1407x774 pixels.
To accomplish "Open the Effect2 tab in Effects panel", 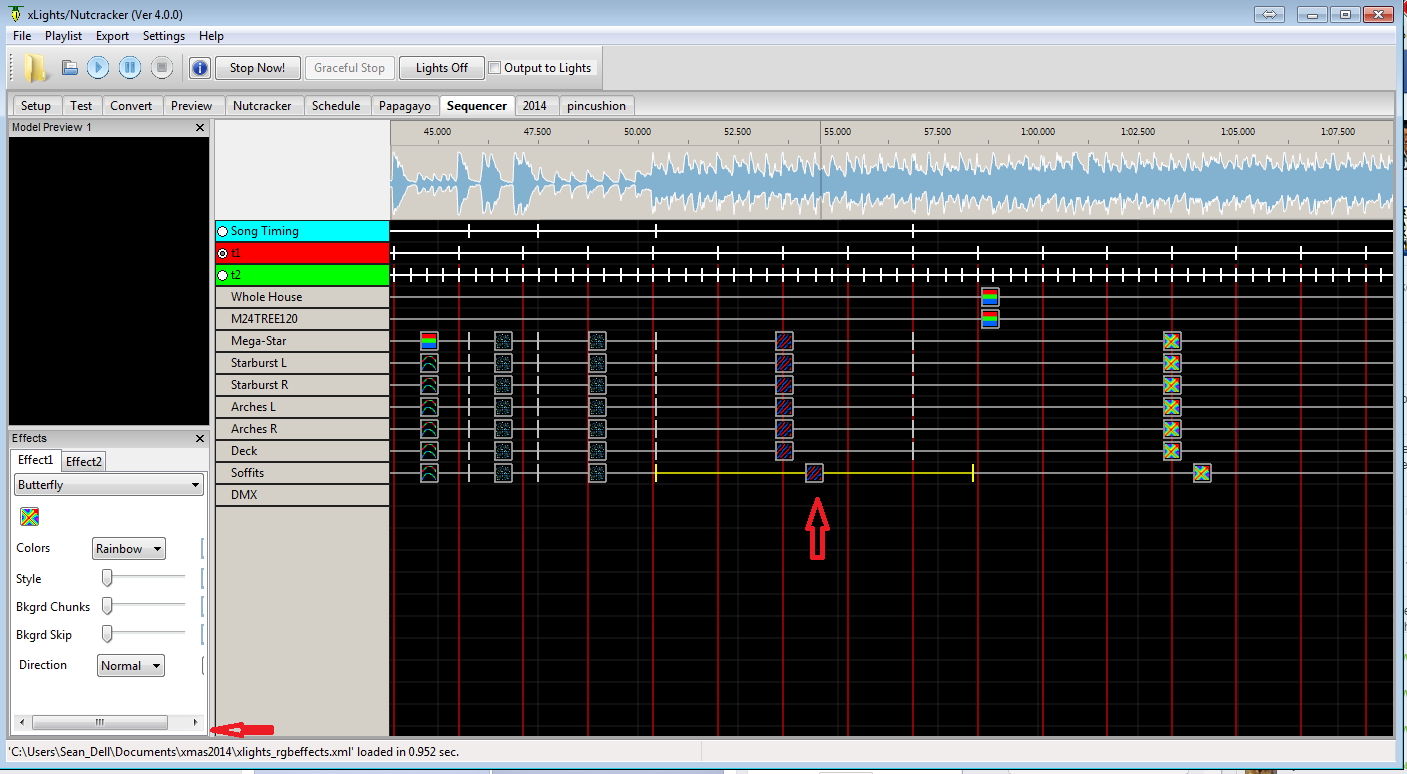I will 83,461.
